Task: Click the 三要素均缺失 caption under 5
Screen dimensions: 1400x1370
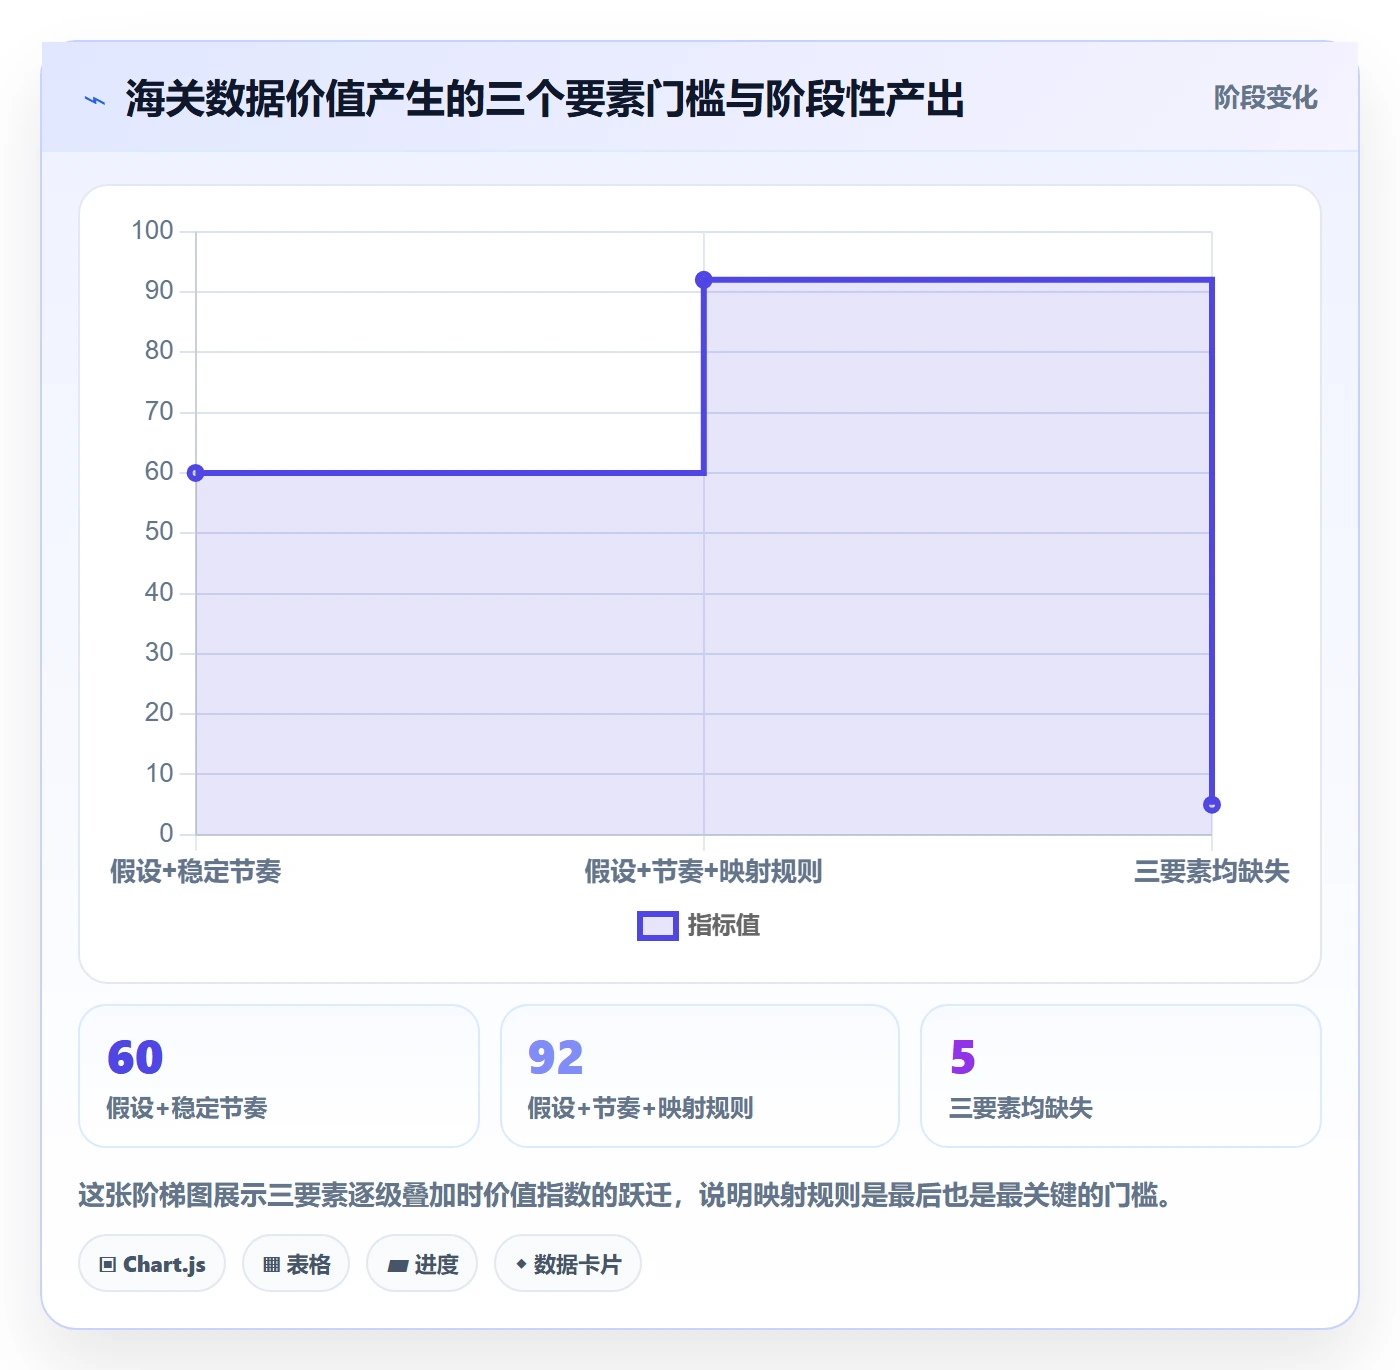Action: (1021, 1108)
